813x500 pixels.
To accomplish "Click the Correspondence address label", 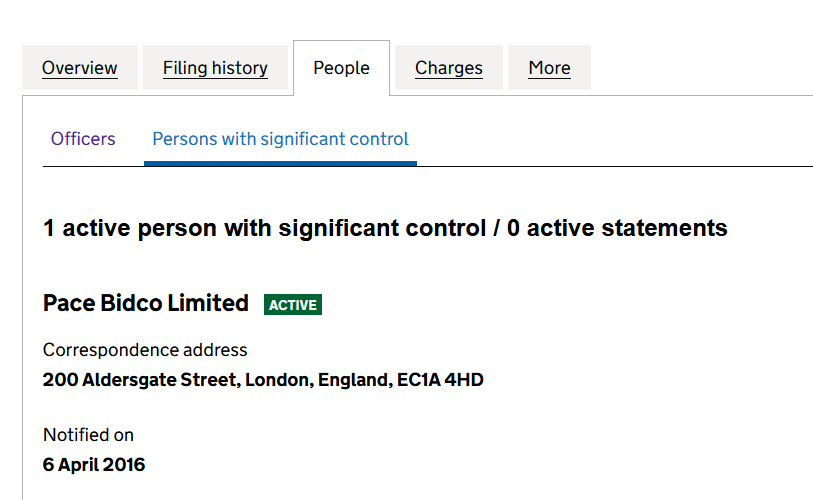I will pos(145,350).
